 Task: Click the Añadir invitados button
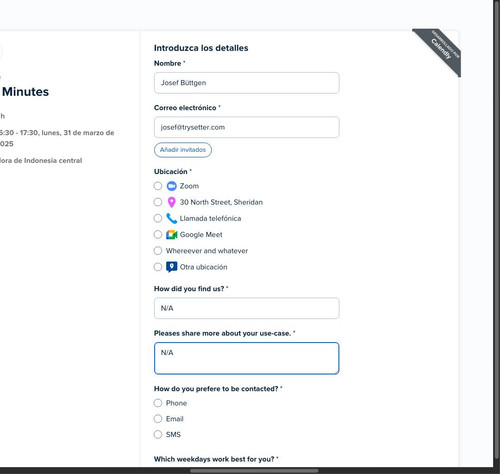tap(183, 150)
